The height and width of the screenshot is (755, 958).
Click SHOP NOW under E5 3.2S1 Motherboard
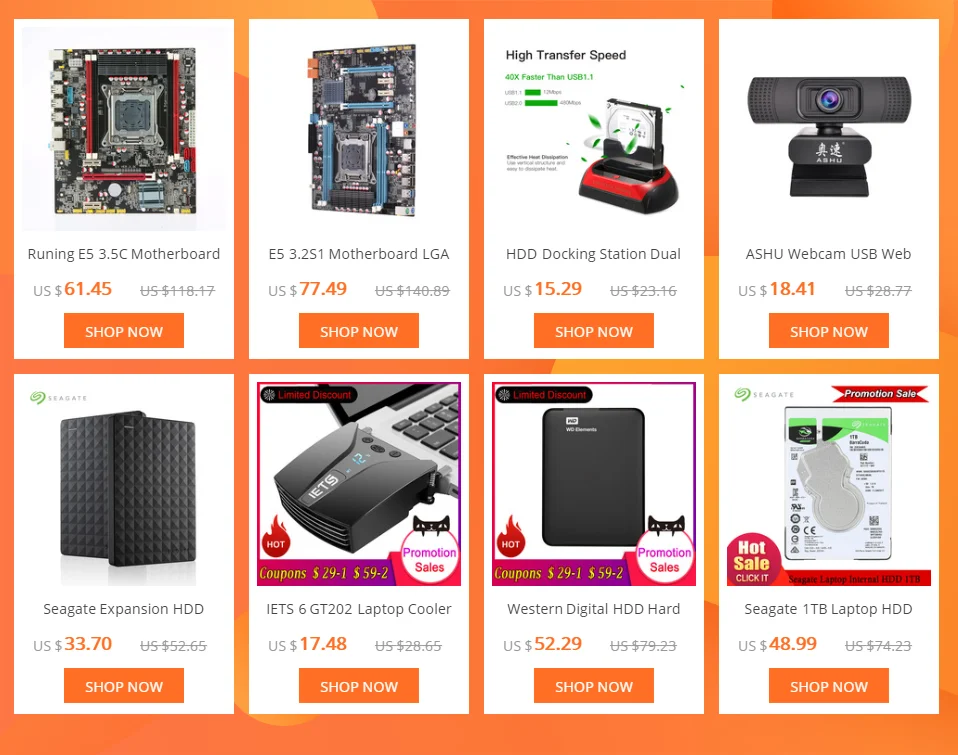pyautogui.click(x=359, y=330)
